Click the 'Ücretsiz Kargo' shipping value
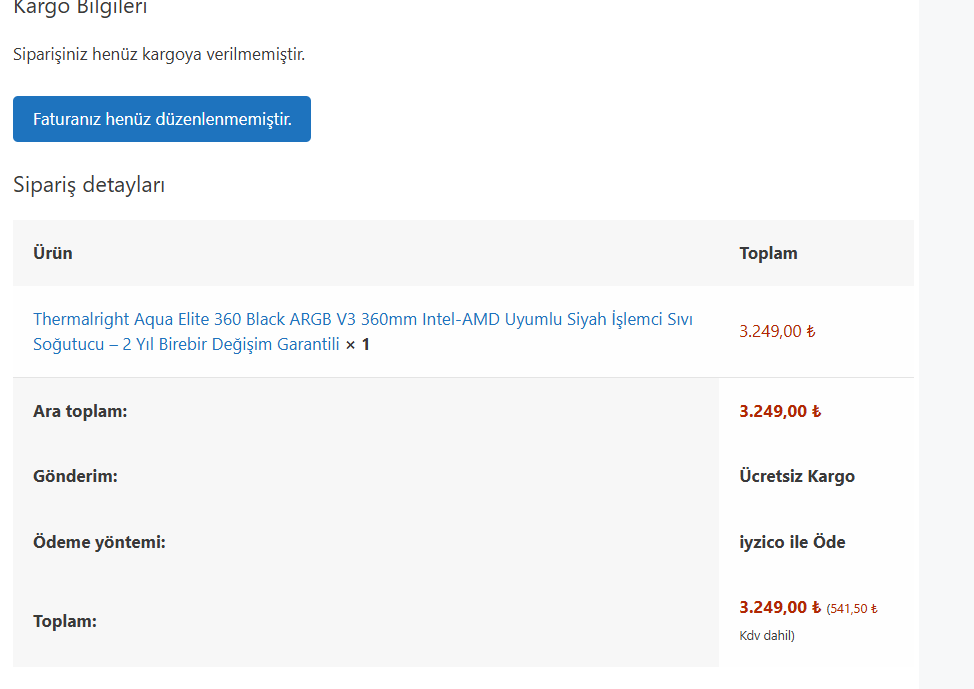The height and width of the screenshot is (689, 974). (x=797, y=477)
